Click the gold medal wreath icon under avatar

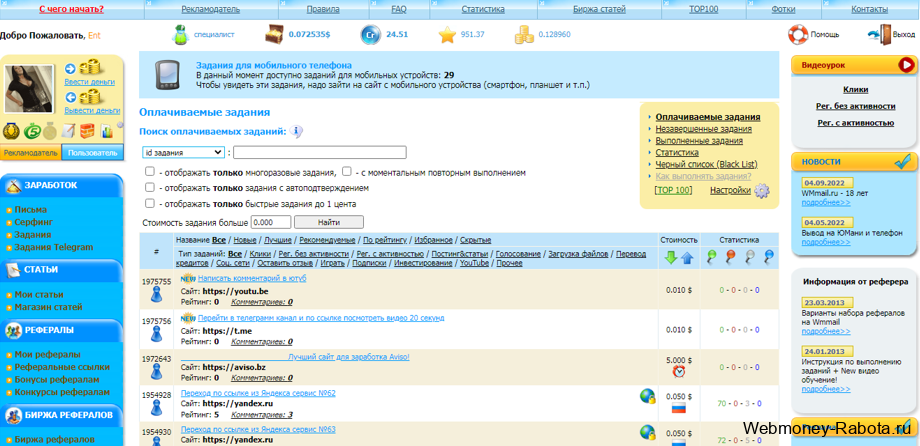(11, 130)
